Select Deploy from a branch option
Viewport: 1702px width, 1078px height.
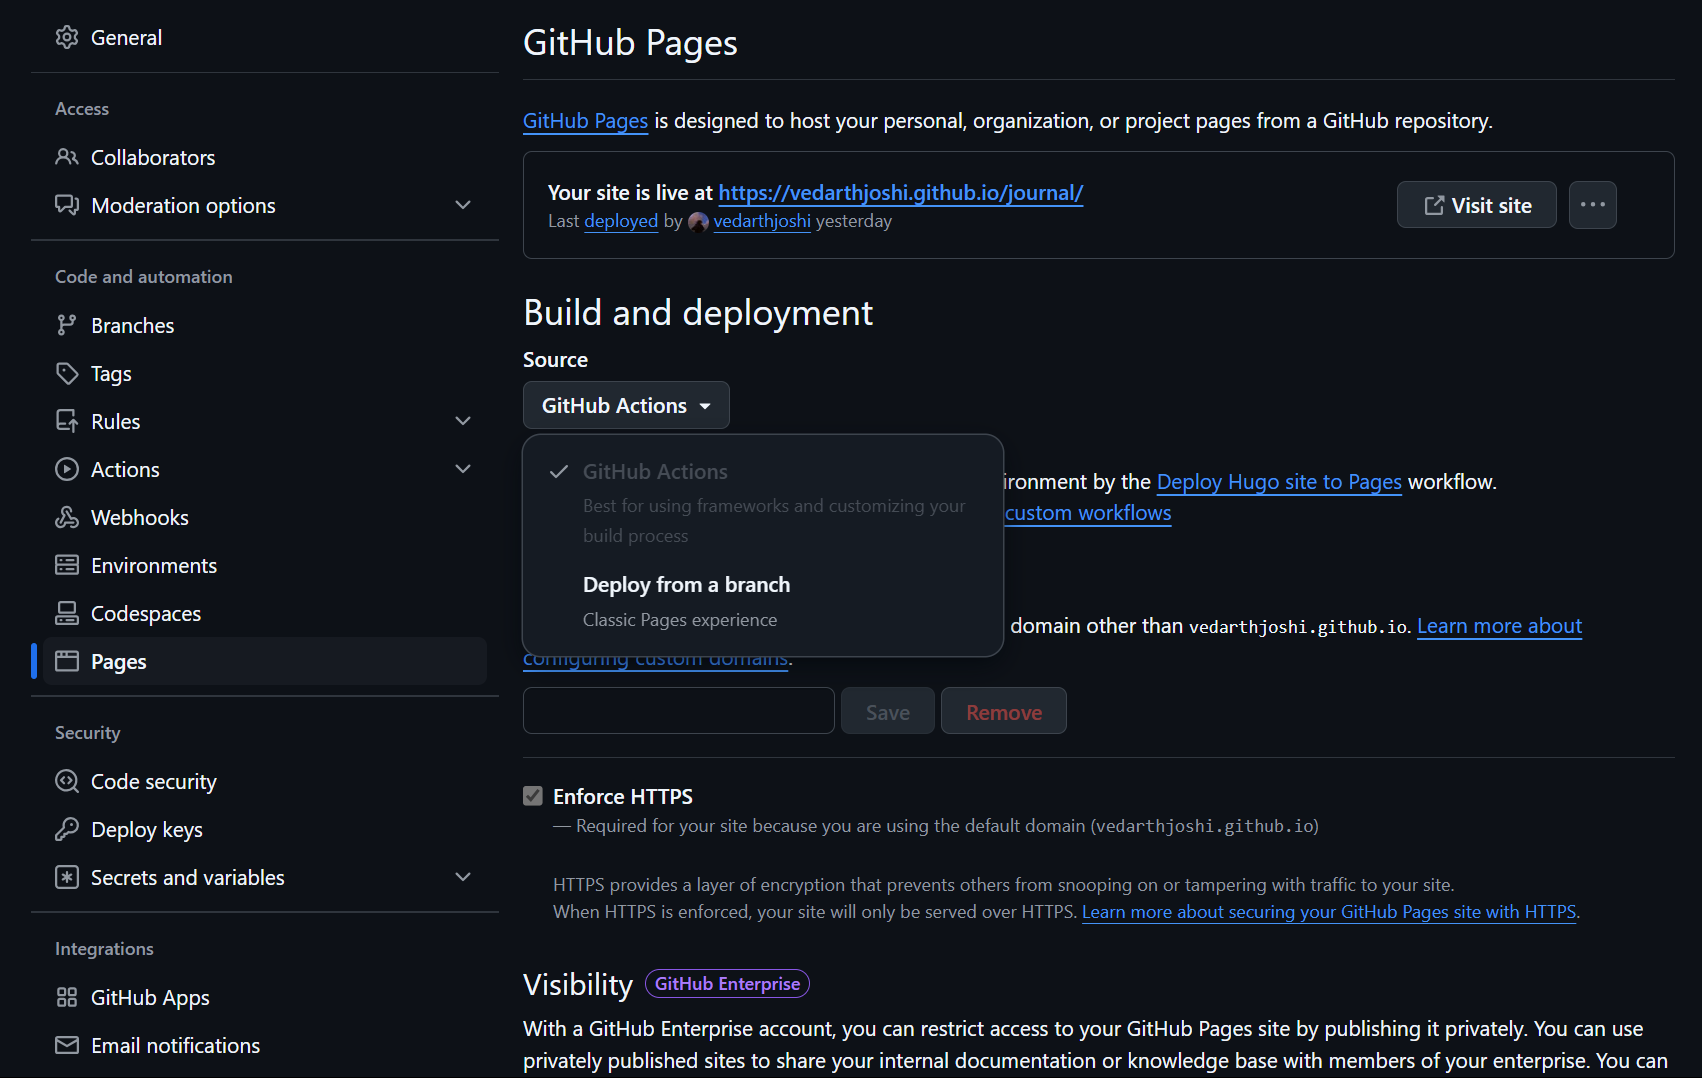point(686,584)
